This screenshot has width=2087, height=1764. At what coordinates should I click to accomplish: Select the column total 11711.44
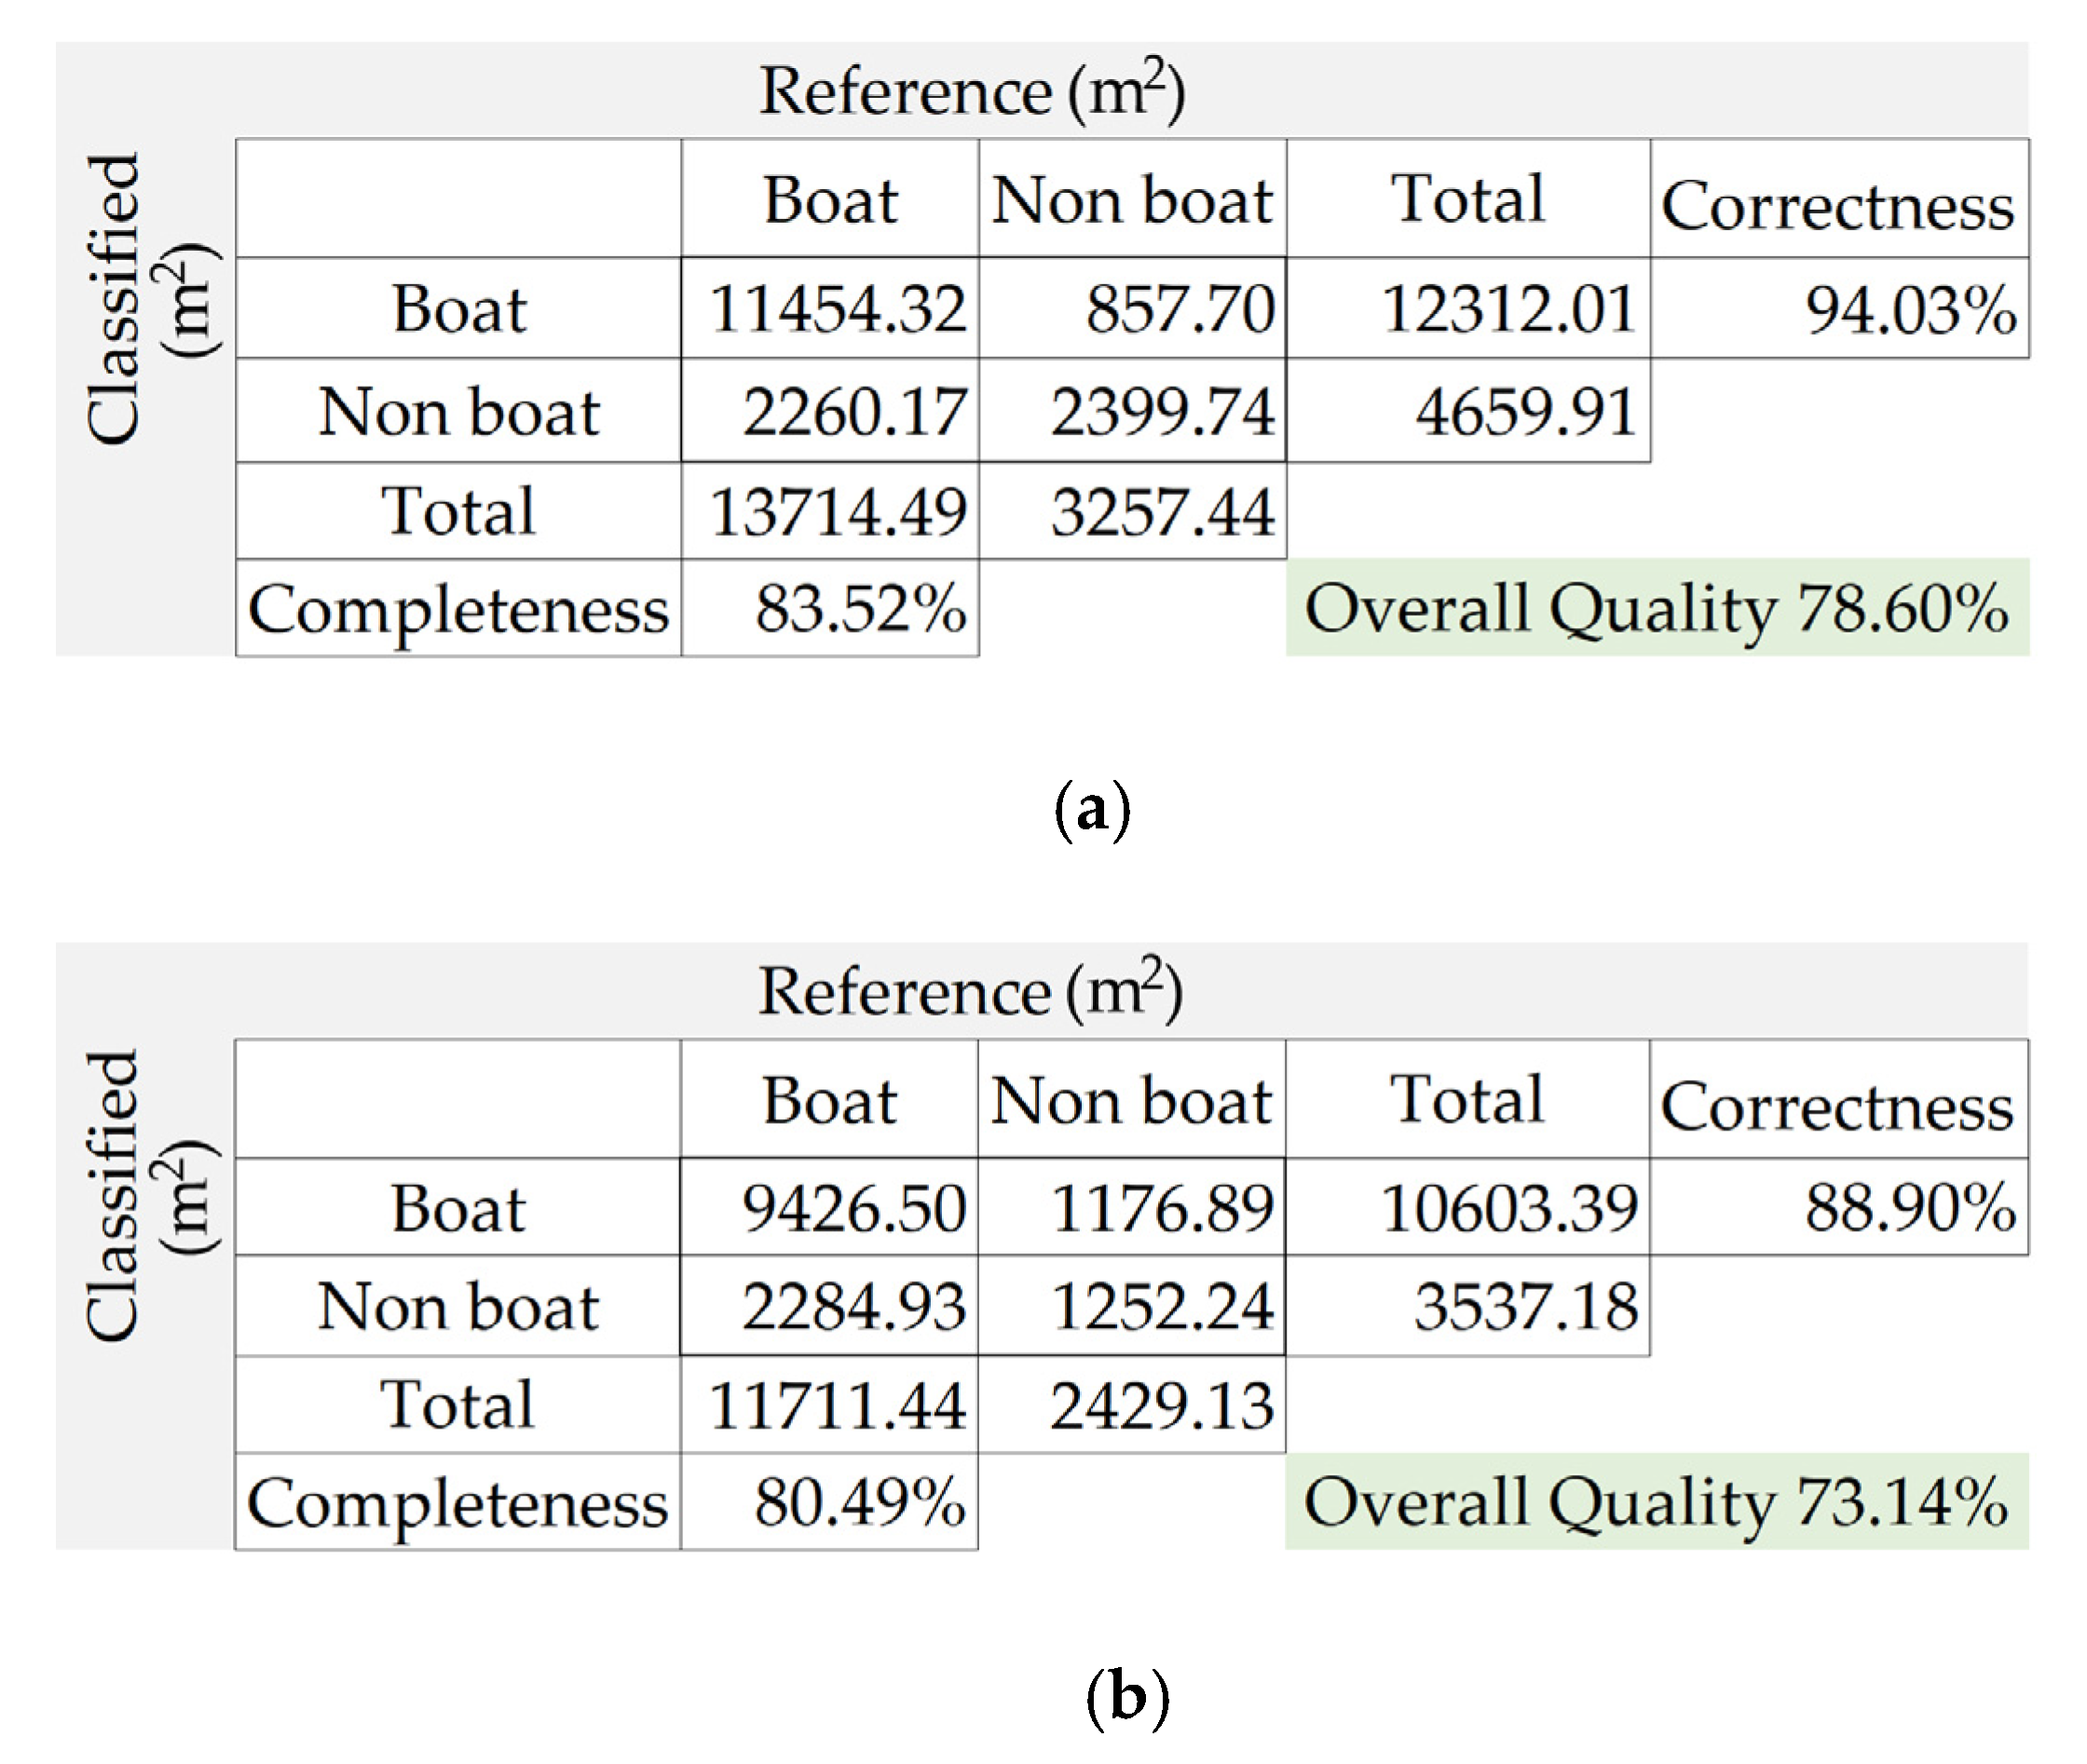[x=836, y=1405]
